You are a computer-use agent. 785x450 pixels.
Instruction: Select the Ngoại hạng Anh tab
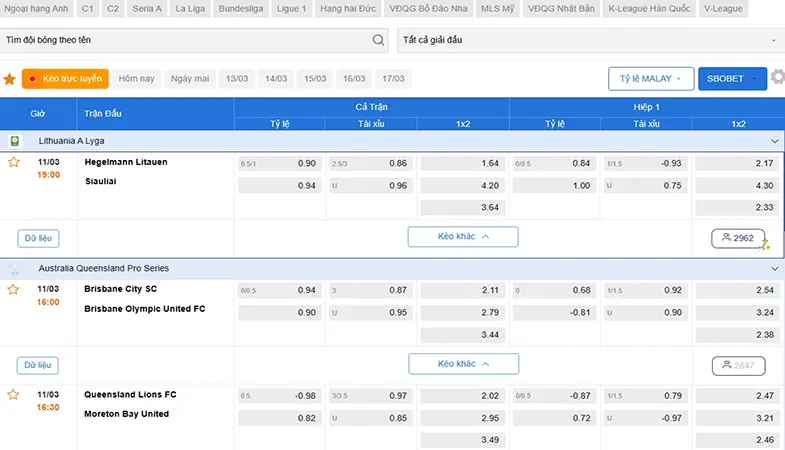[x=36, y=9]
